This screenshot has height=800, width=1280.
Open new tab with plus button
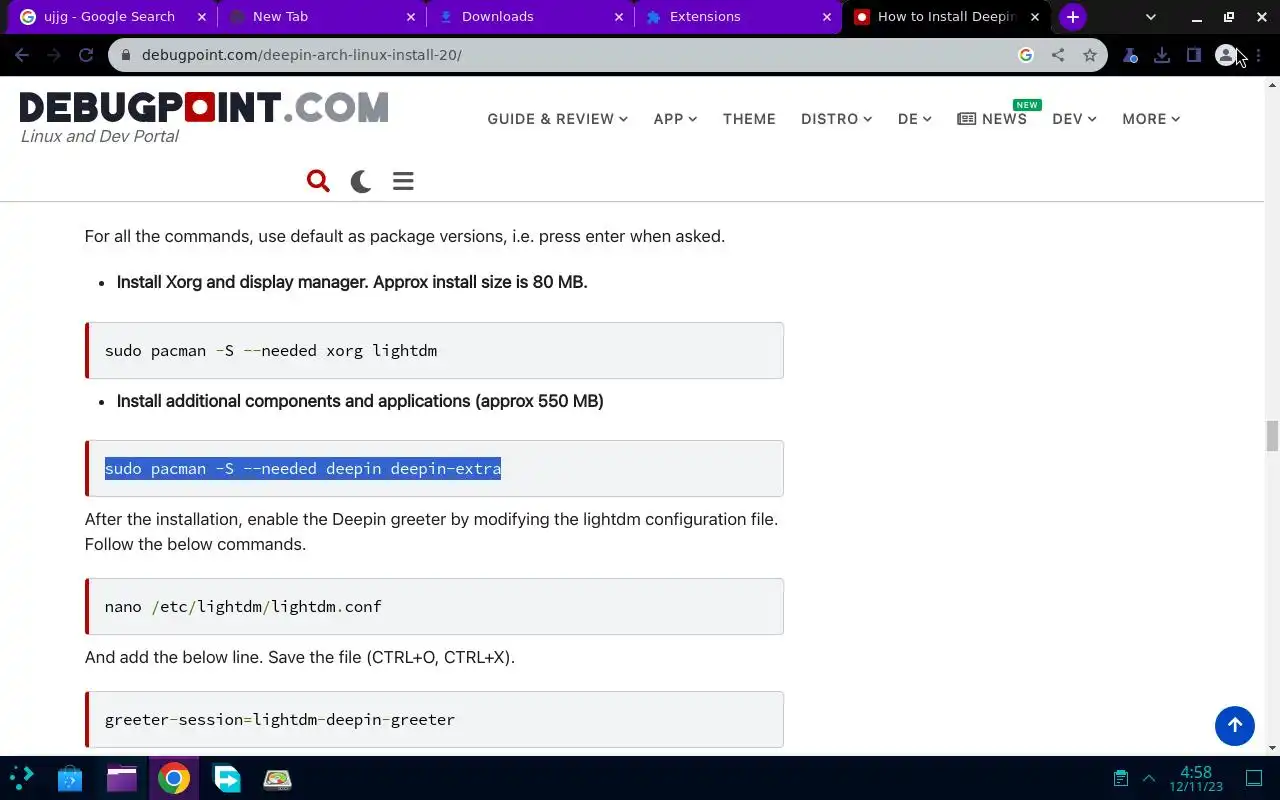click(x=1073, y=17)
